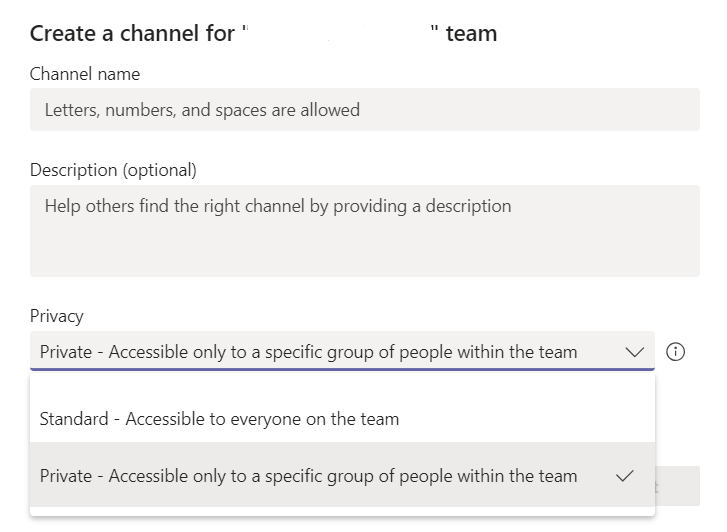Click the blank padding above the Standard option
The height and width of the screenshot is (532, 727).
(342, 384)
